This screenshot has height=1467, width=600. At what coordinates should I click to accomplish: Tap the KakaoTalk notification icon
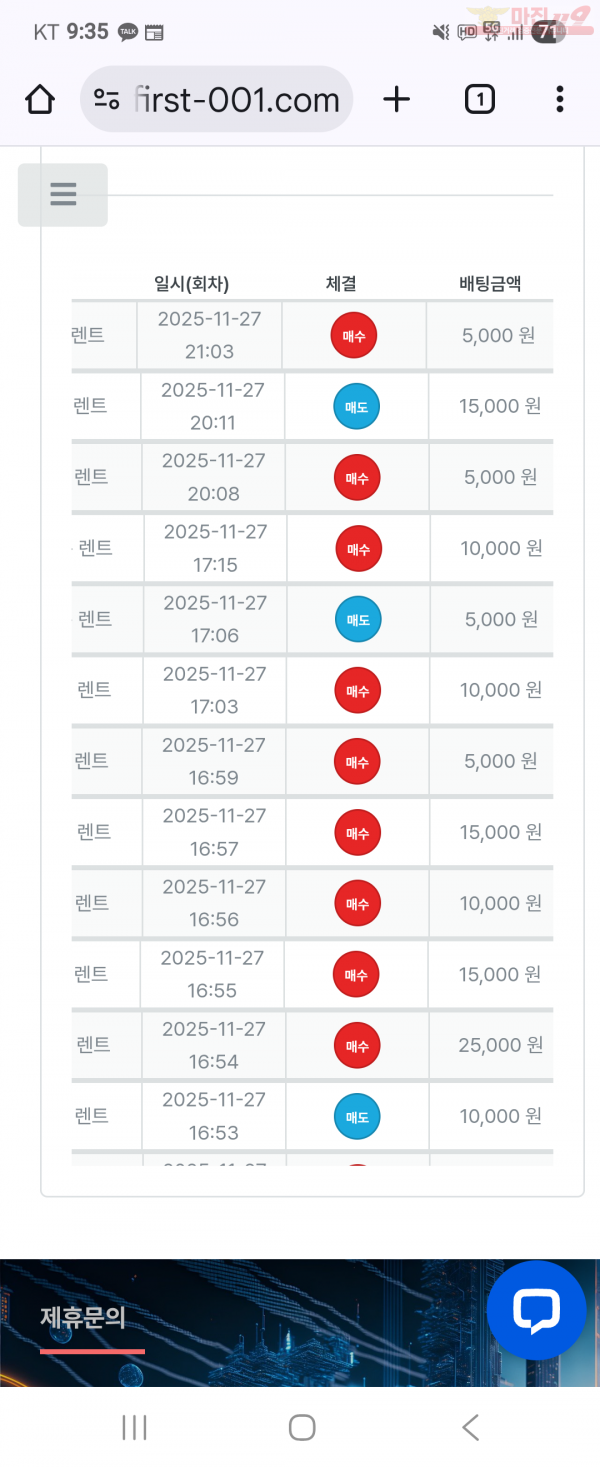[x=124, y=31]
